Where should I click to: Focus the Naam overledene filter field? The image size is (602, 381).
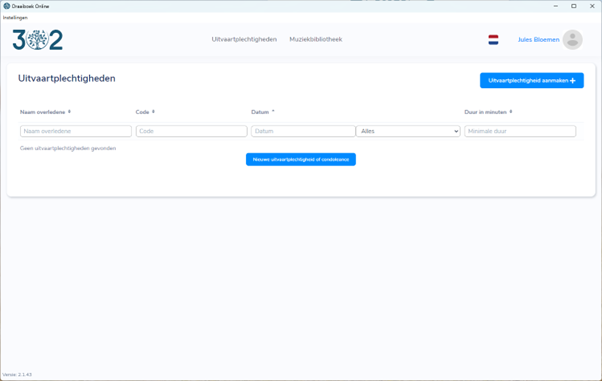coord(76,131)
